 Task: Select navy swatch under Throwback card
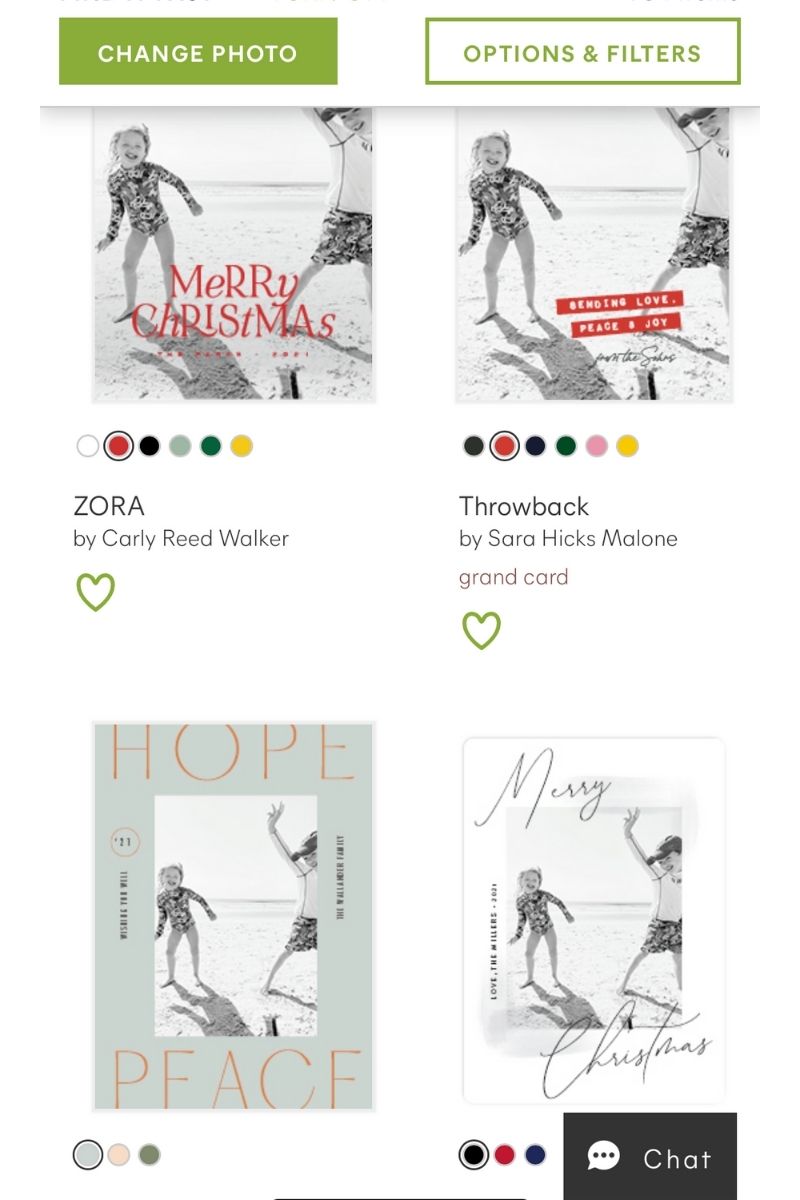coord(535,446)
